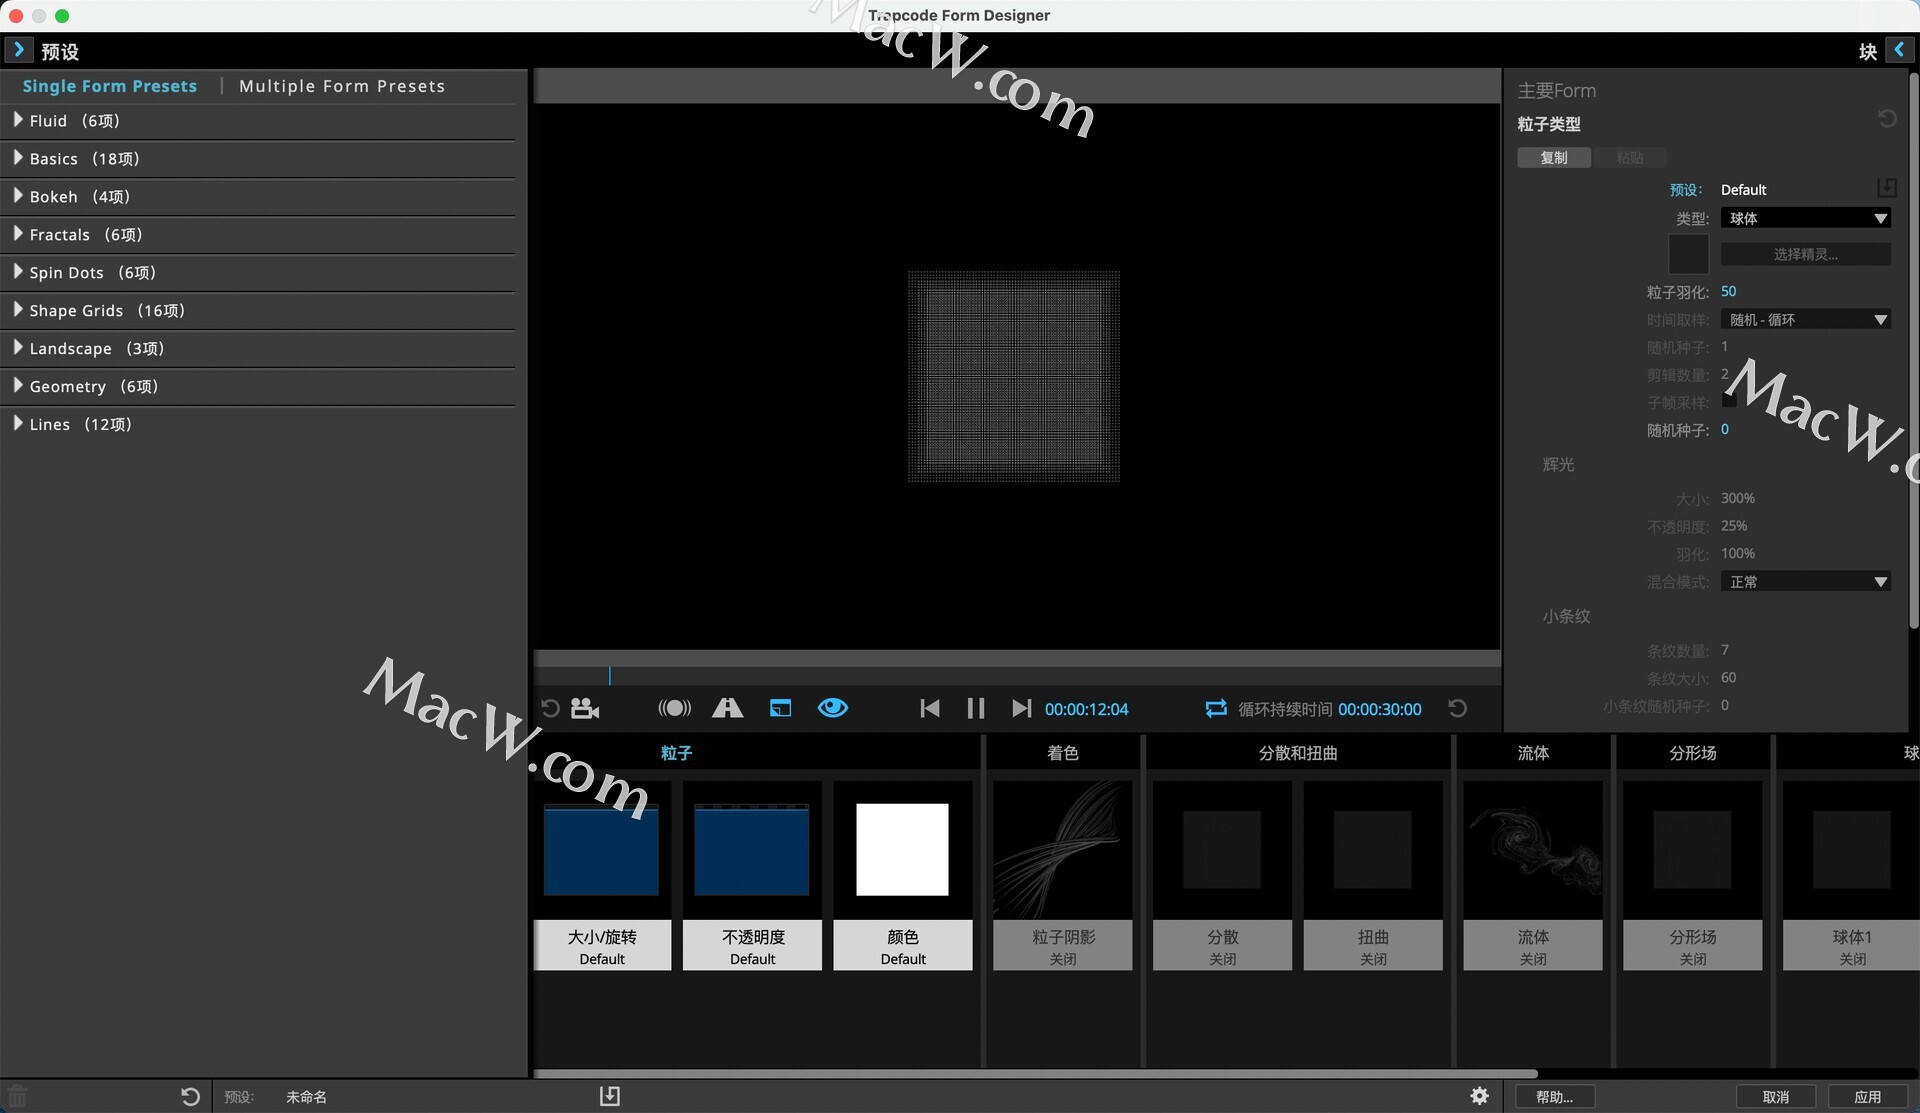Open the 不透明度 Default block

pyautogui.click(x=752, y=875)
